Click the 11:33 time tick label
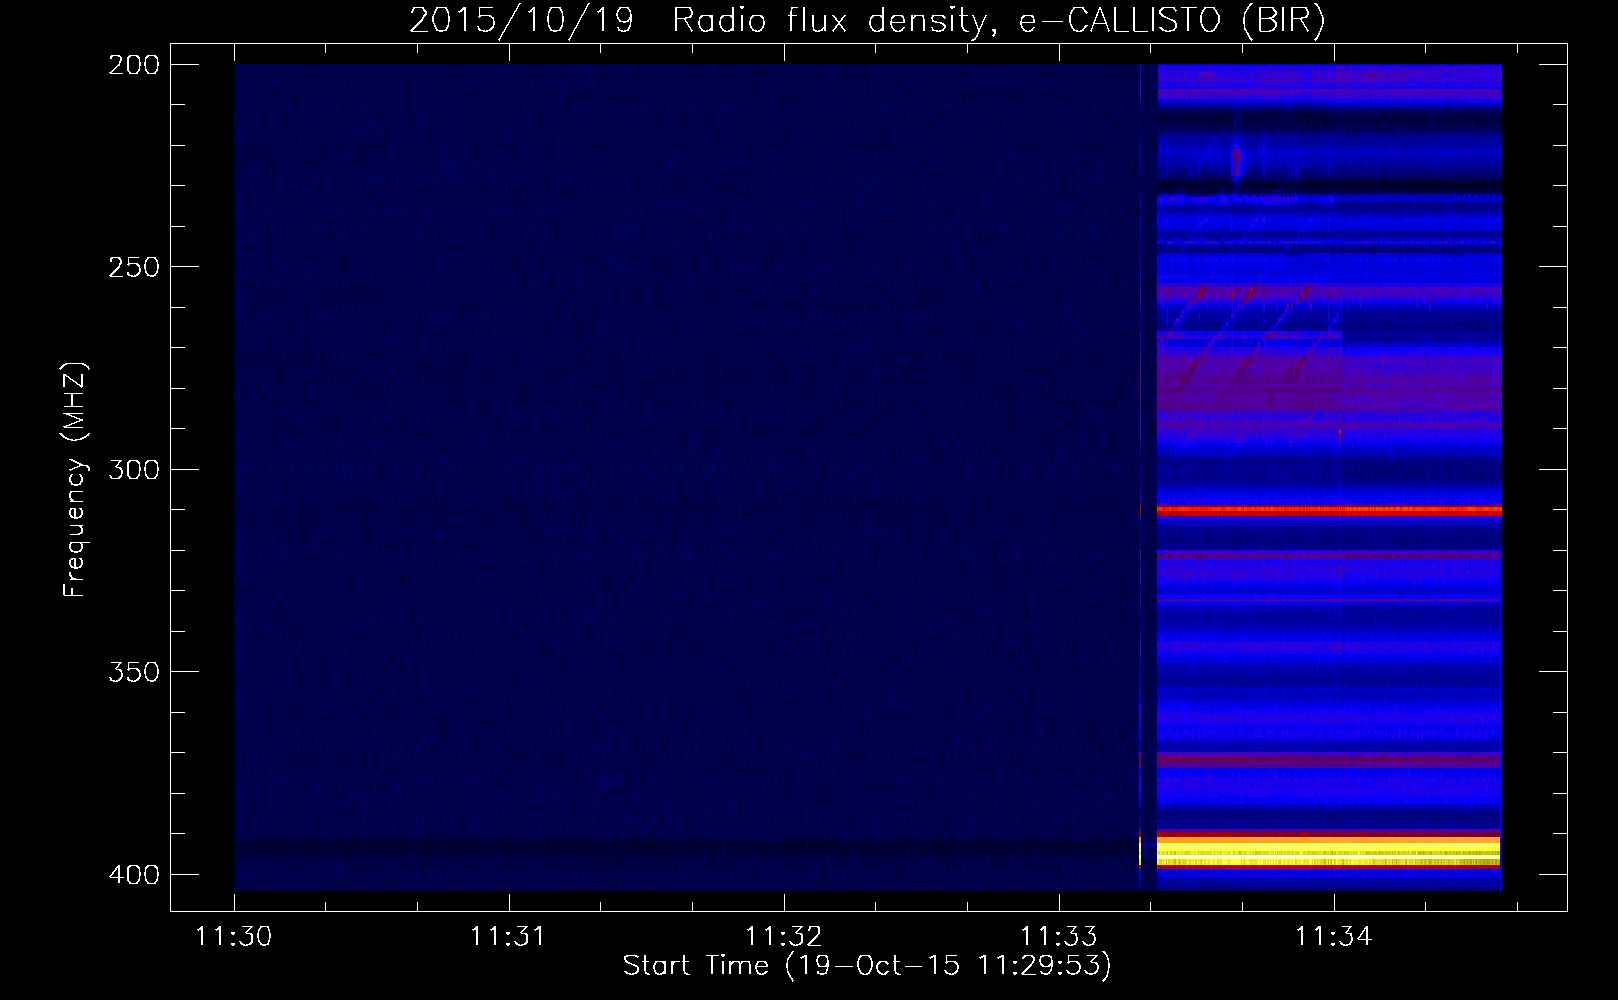The image size is (1618, 1000). [x=1059, y=936]
